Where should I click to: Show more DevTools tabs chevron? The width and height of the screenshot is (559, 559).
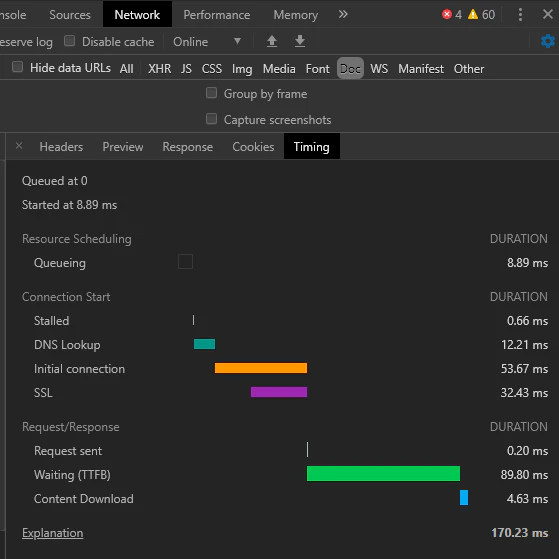coord(343,14)
